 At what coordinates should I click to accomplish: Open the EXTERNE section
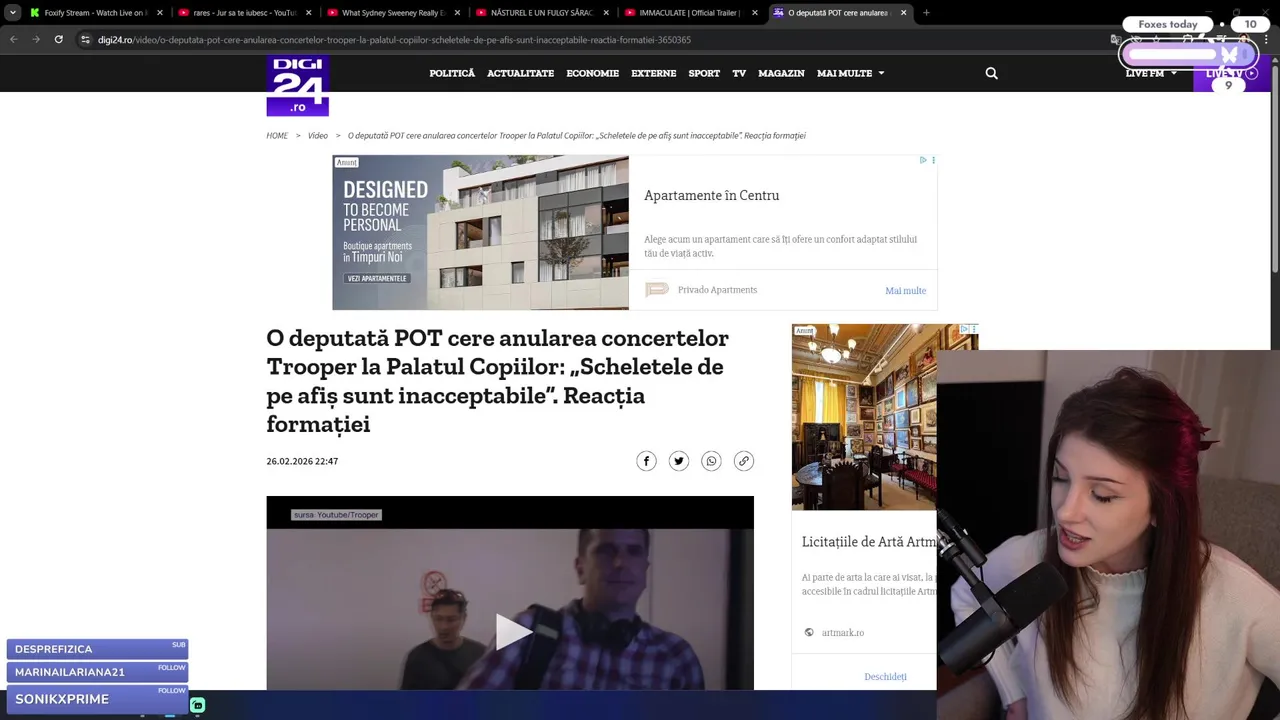tap(653, 73)
